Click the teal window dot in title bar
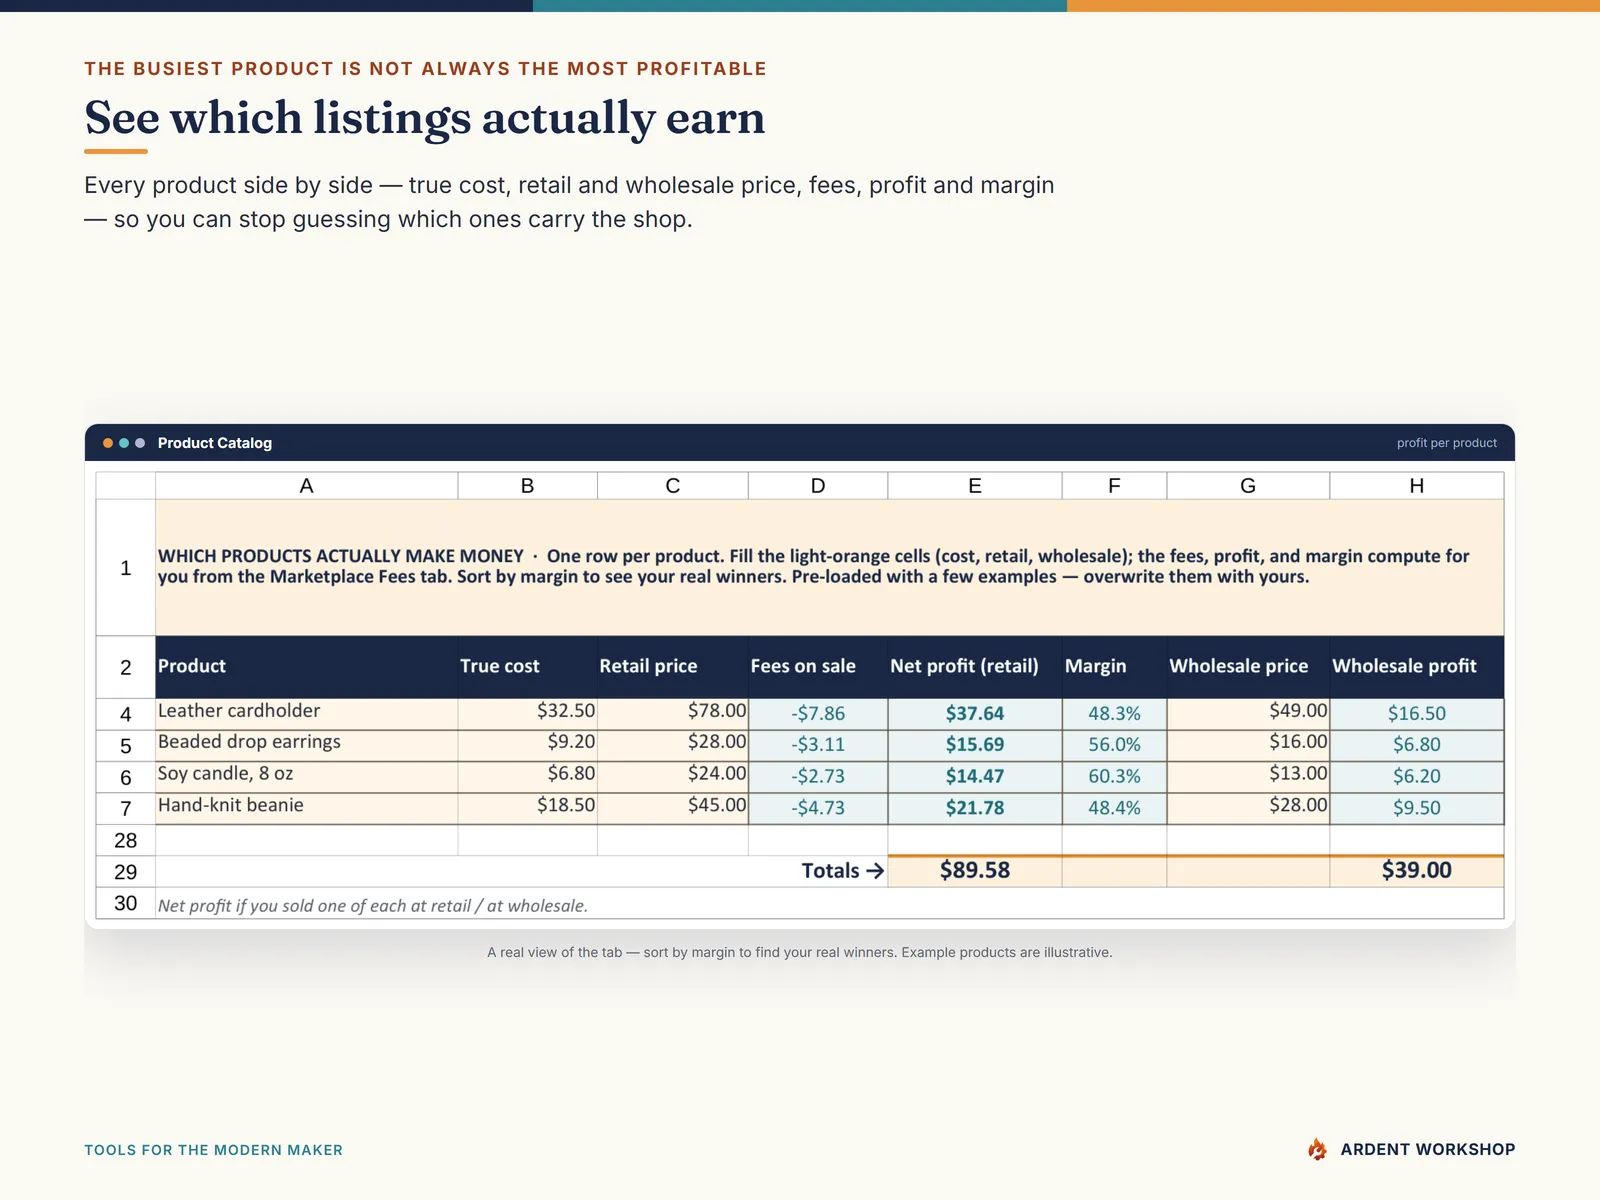Viewport: 1600px width, 1200px height. click(x=124, y=443)
